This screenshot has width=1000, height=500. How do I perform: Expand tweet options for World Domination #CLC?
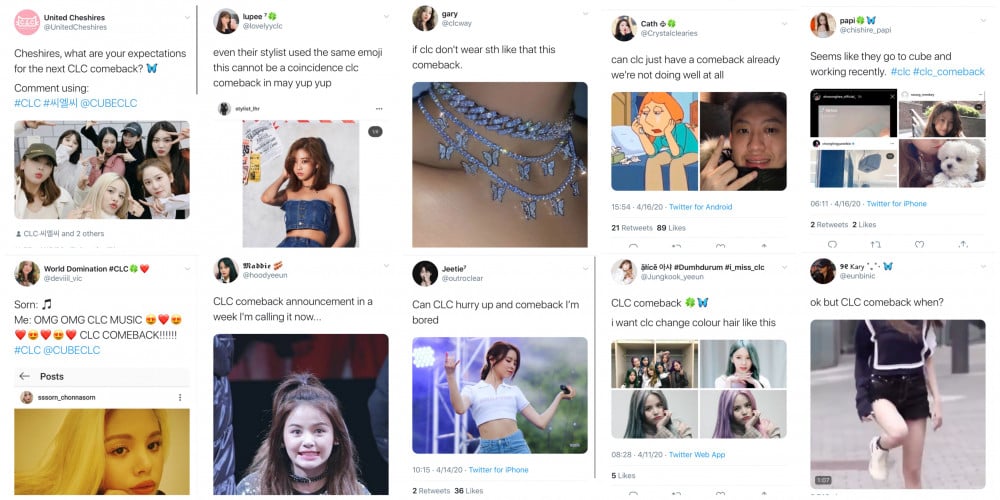coord(188,266)
